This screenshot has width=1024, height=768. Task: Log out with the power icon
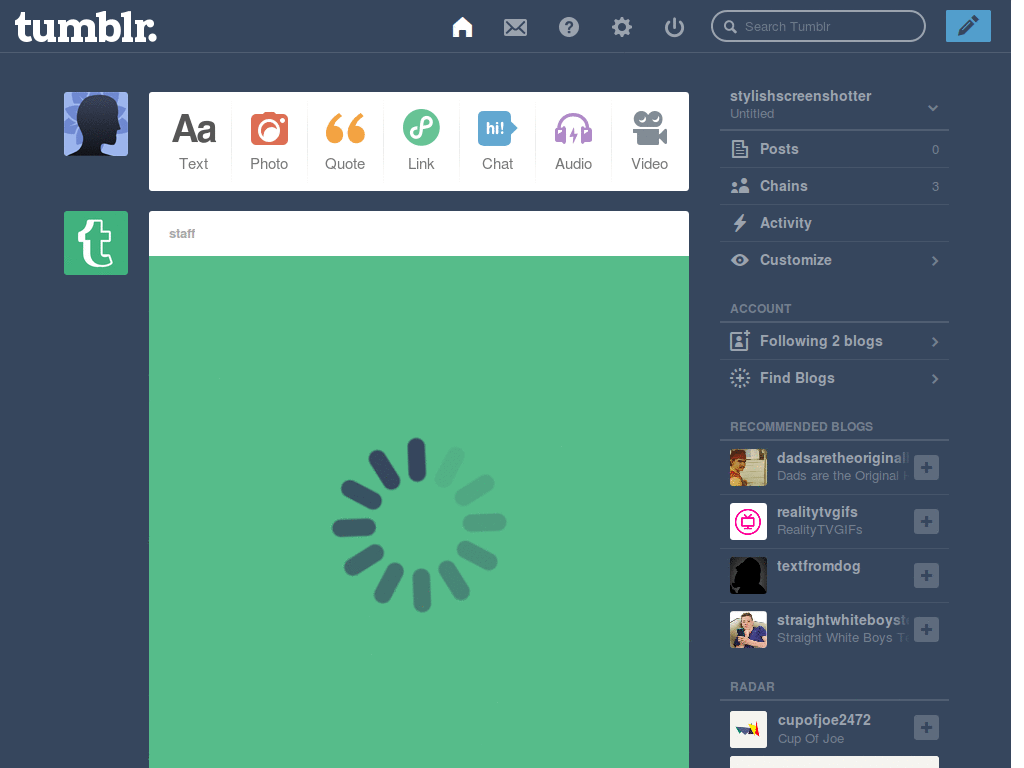(674, 27)
